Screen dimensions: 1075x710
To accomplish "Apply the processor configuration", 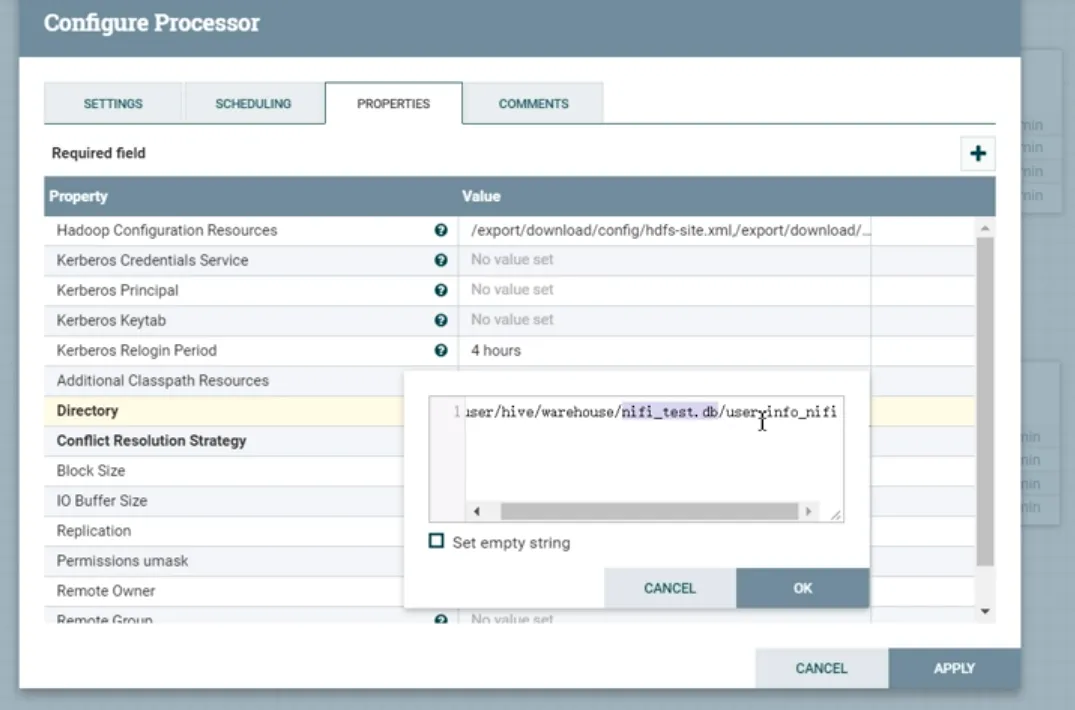I will click(x=954, y=668).
